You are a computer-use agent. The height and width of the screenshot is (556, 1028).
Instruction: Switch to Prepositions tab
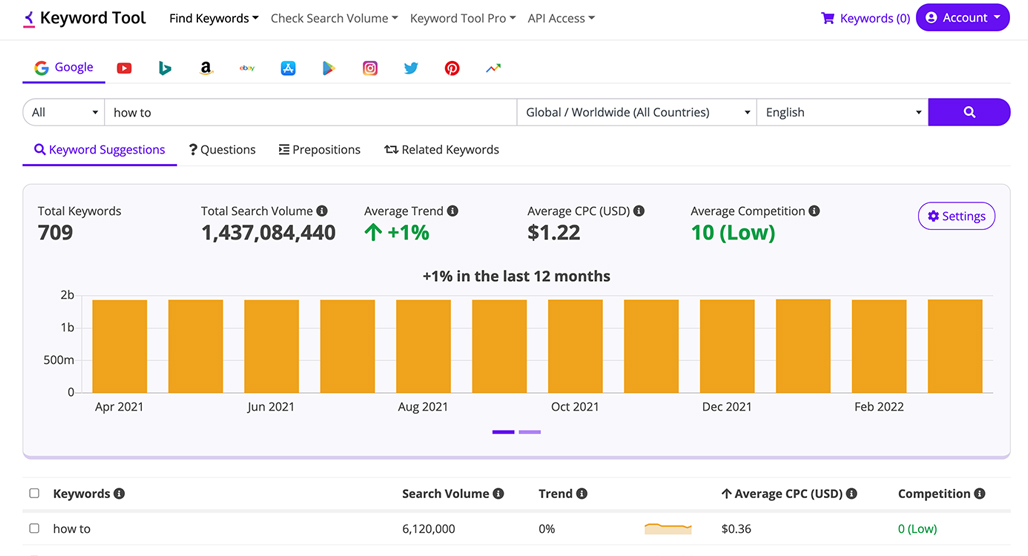(319, 149)
